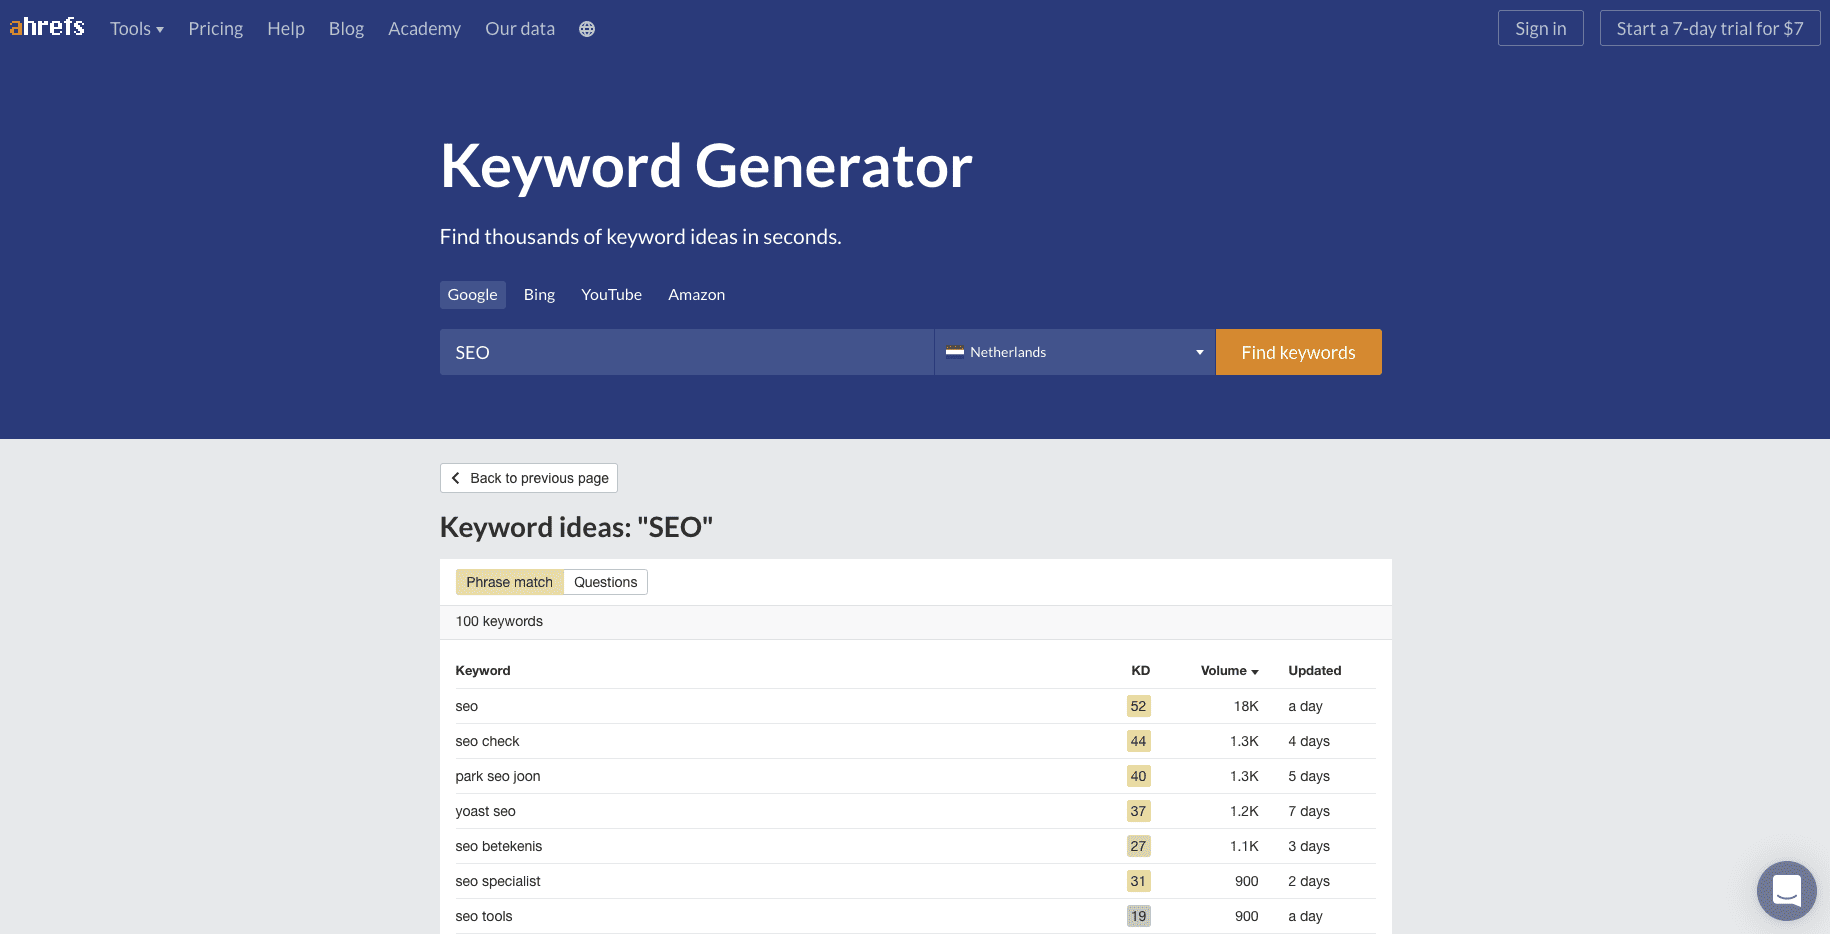Open the chat support bubble
1830x934 pixels.
[x=1786, y=890]
